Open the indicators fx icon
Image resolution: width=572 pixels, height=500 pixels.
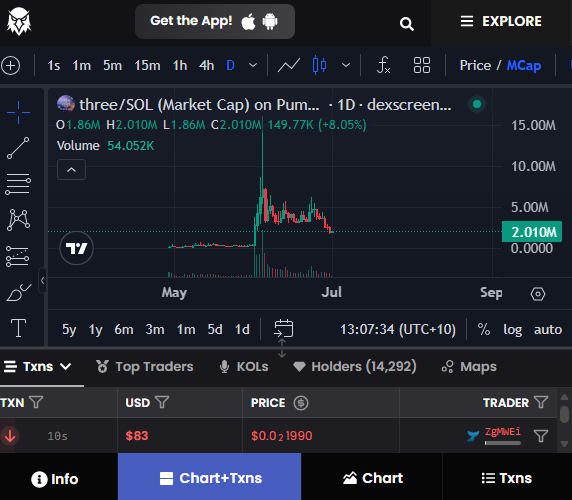(x=383, y=66)
